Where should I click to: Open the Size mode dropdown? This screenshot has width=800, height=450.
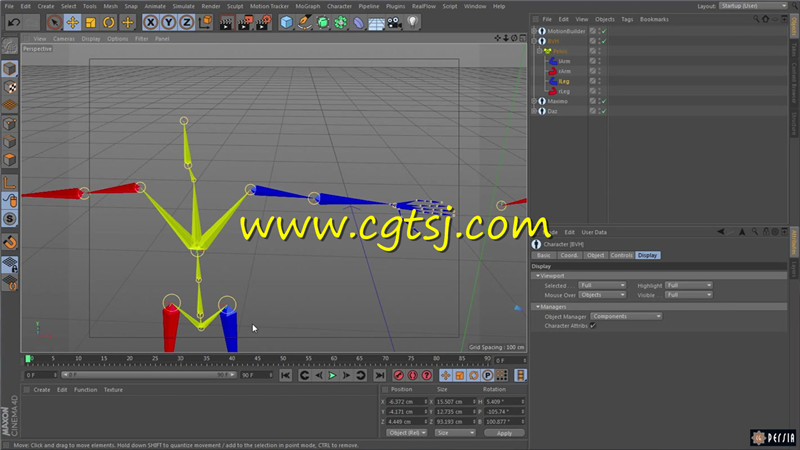(455, 433)
